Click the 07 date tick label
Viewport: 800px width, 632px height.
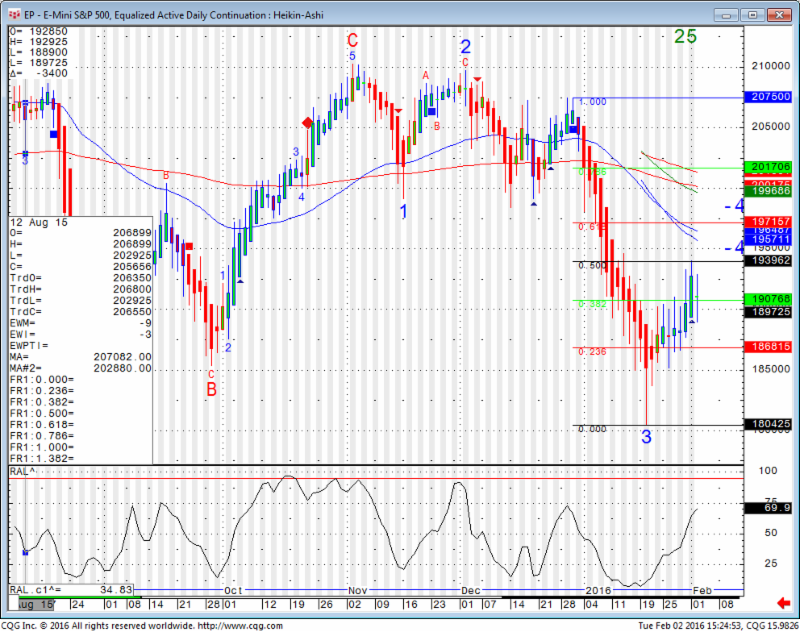(x=489, y=604)
